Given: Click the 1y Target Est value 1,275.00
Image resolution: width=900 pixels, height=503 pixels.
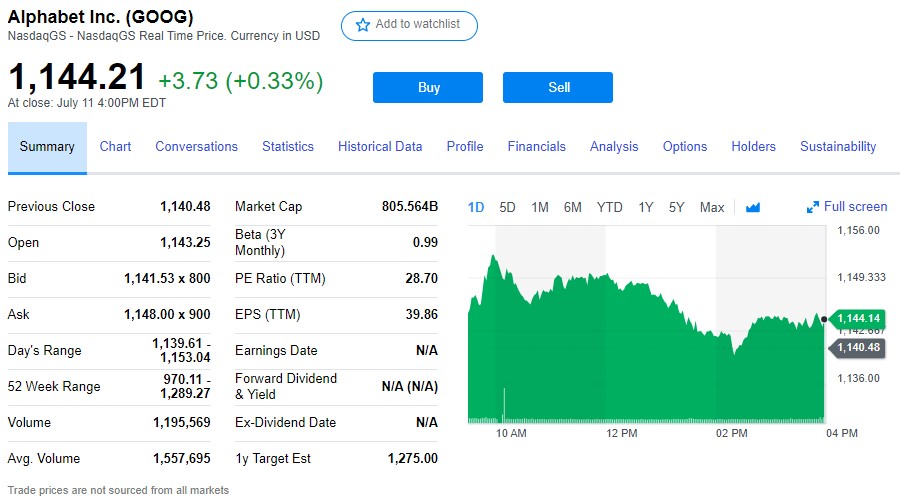Looking at the screenshot, I should pos(413,459).
